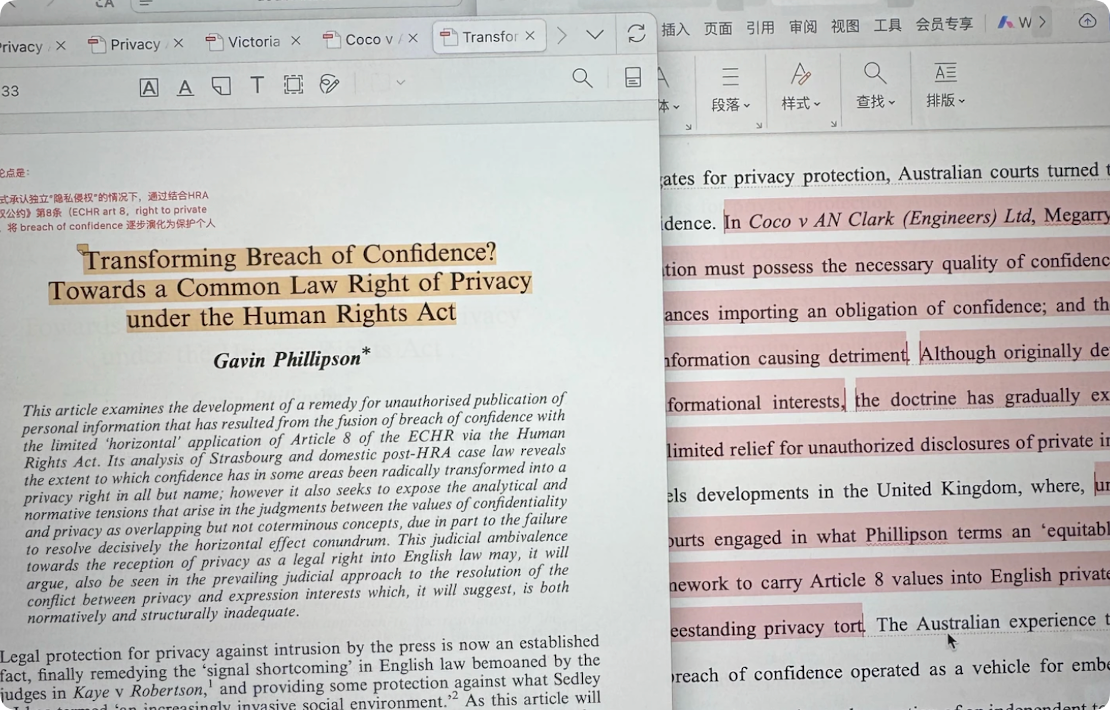The width and height of the screenshot is (1110, 710).
Task: Open styles dialog launcher arrow
Action: pyautogui.click(x=834, y=124)
